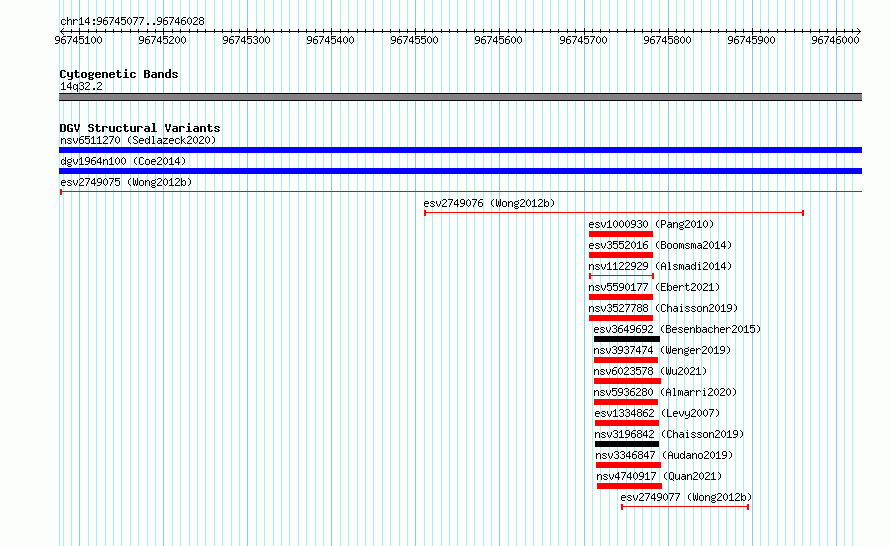Viewport: 890px width, 546px height.
Task: Click the chr14:96745077..96746028 region label
Action: pos(132,21)
